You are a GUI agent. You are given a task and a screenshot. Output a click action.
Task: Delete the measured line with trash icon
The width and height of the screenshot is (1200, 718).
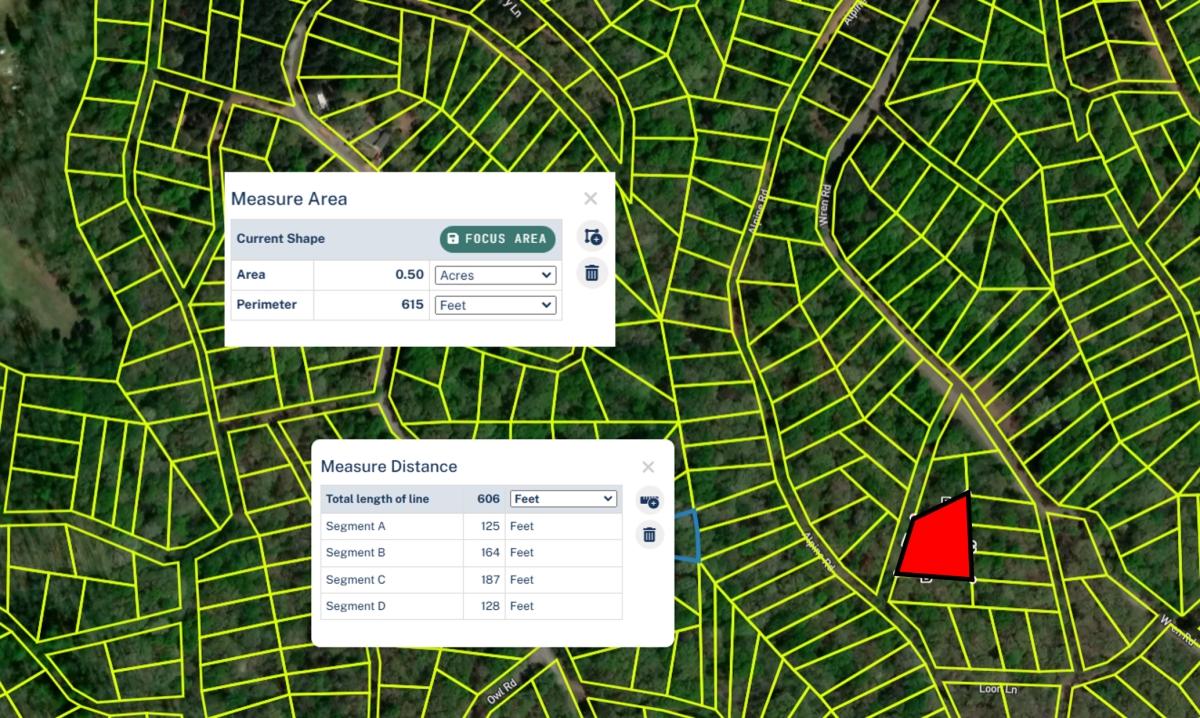point(649,535)
